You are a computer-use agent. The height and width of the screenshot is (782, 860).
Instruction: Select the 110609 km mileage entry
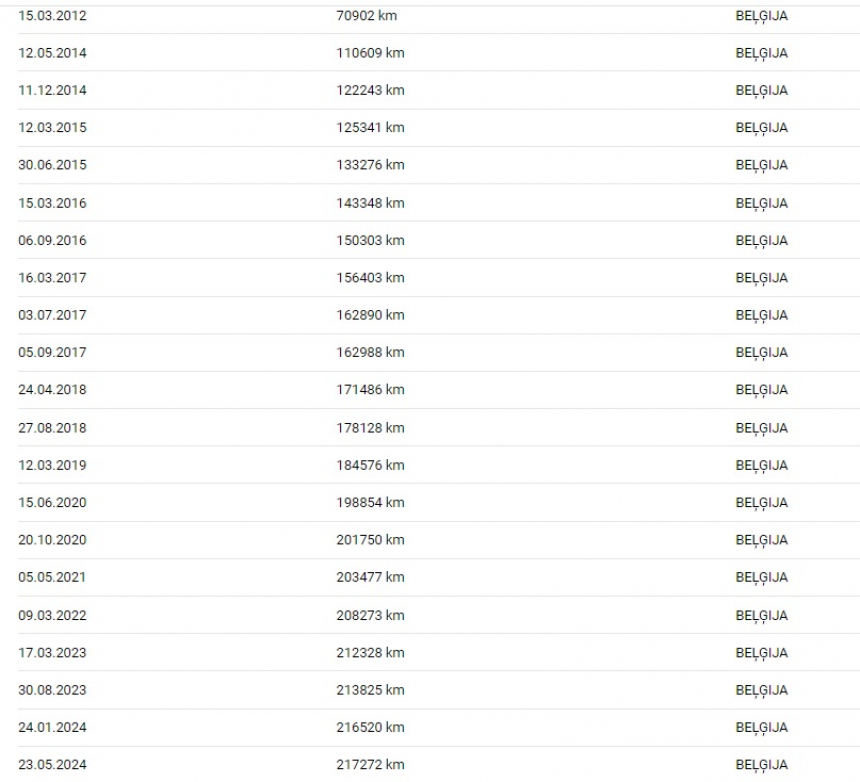(370, 53)
